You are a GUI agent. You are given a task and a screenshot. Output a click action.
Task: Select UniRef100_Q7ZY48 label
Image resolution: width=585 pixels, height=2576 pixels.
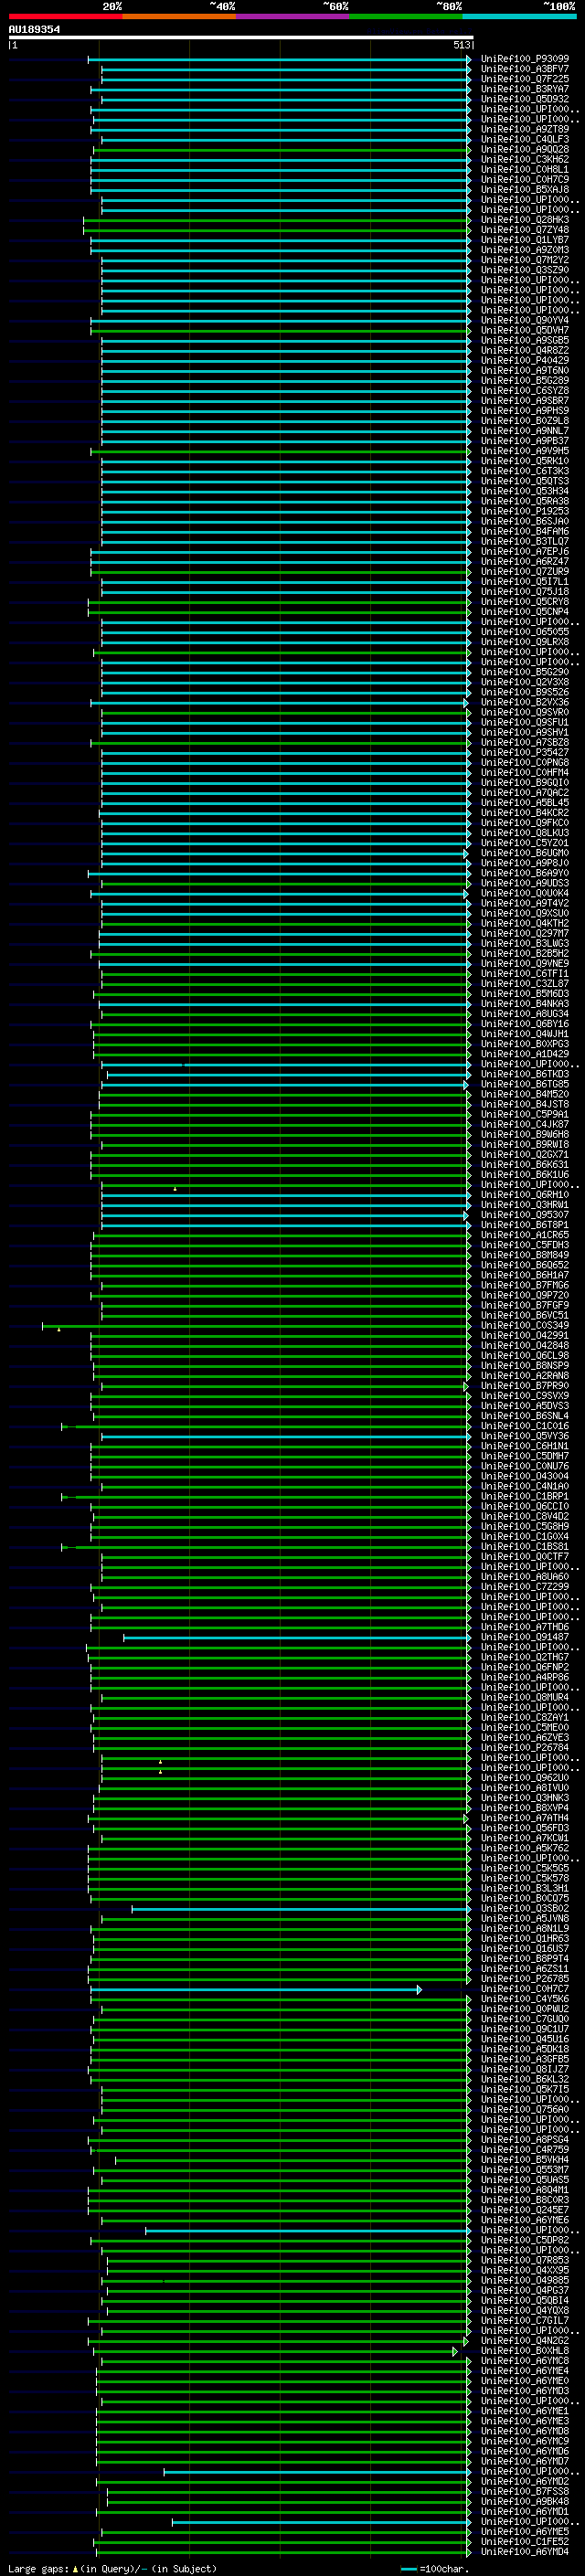[525, 230]
